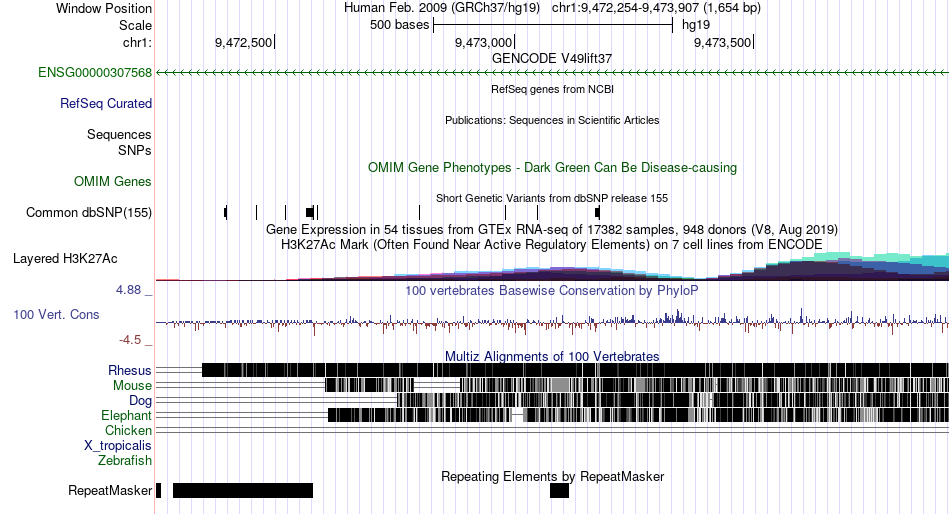Click the 4.88 conservation upper scale value
The width and height of the screenshot is (950, 514).
point(128,290)
